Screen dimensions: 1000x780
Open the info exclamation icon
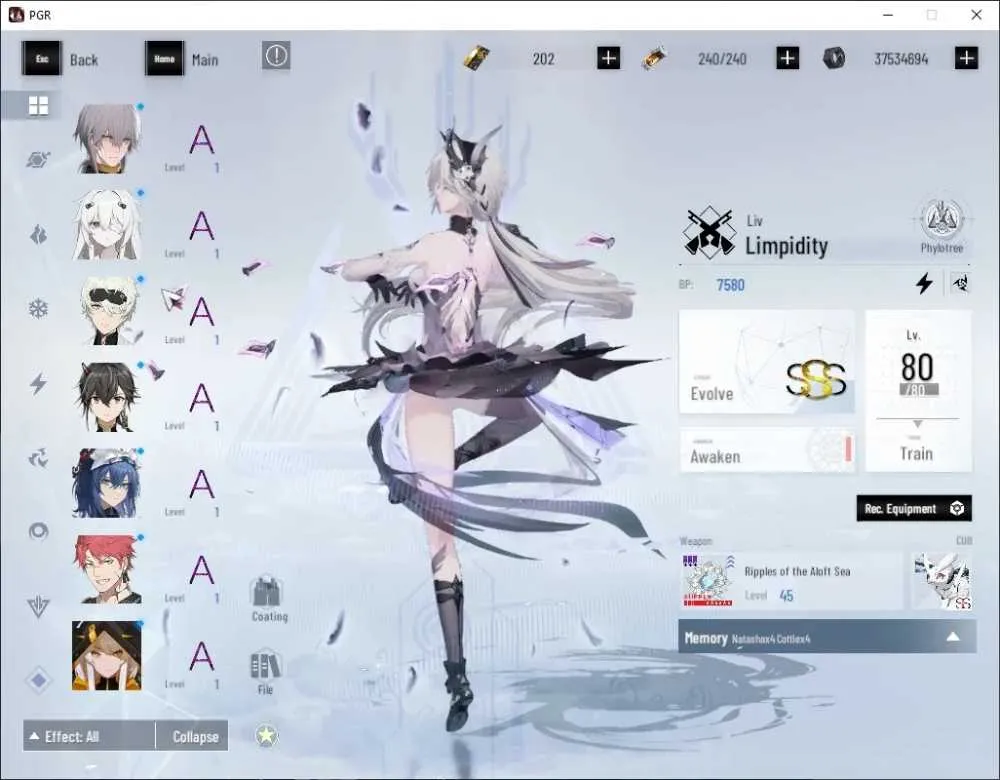[x=276, y=55]
